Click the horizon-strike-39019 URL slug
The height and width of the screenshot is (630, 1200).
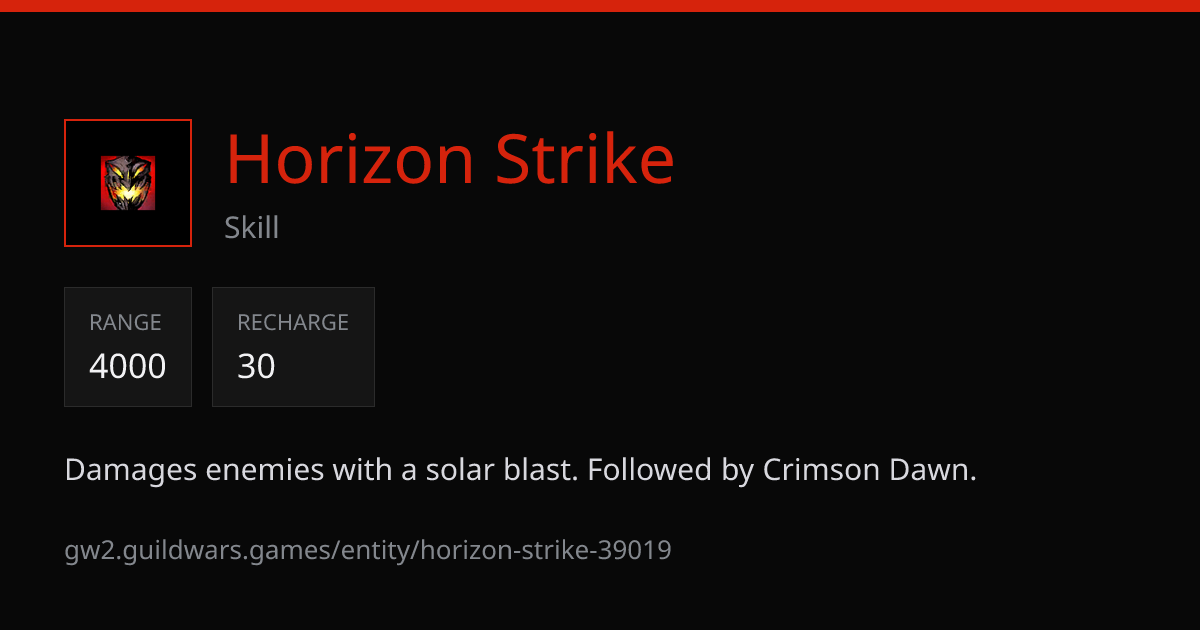(546, 550)
